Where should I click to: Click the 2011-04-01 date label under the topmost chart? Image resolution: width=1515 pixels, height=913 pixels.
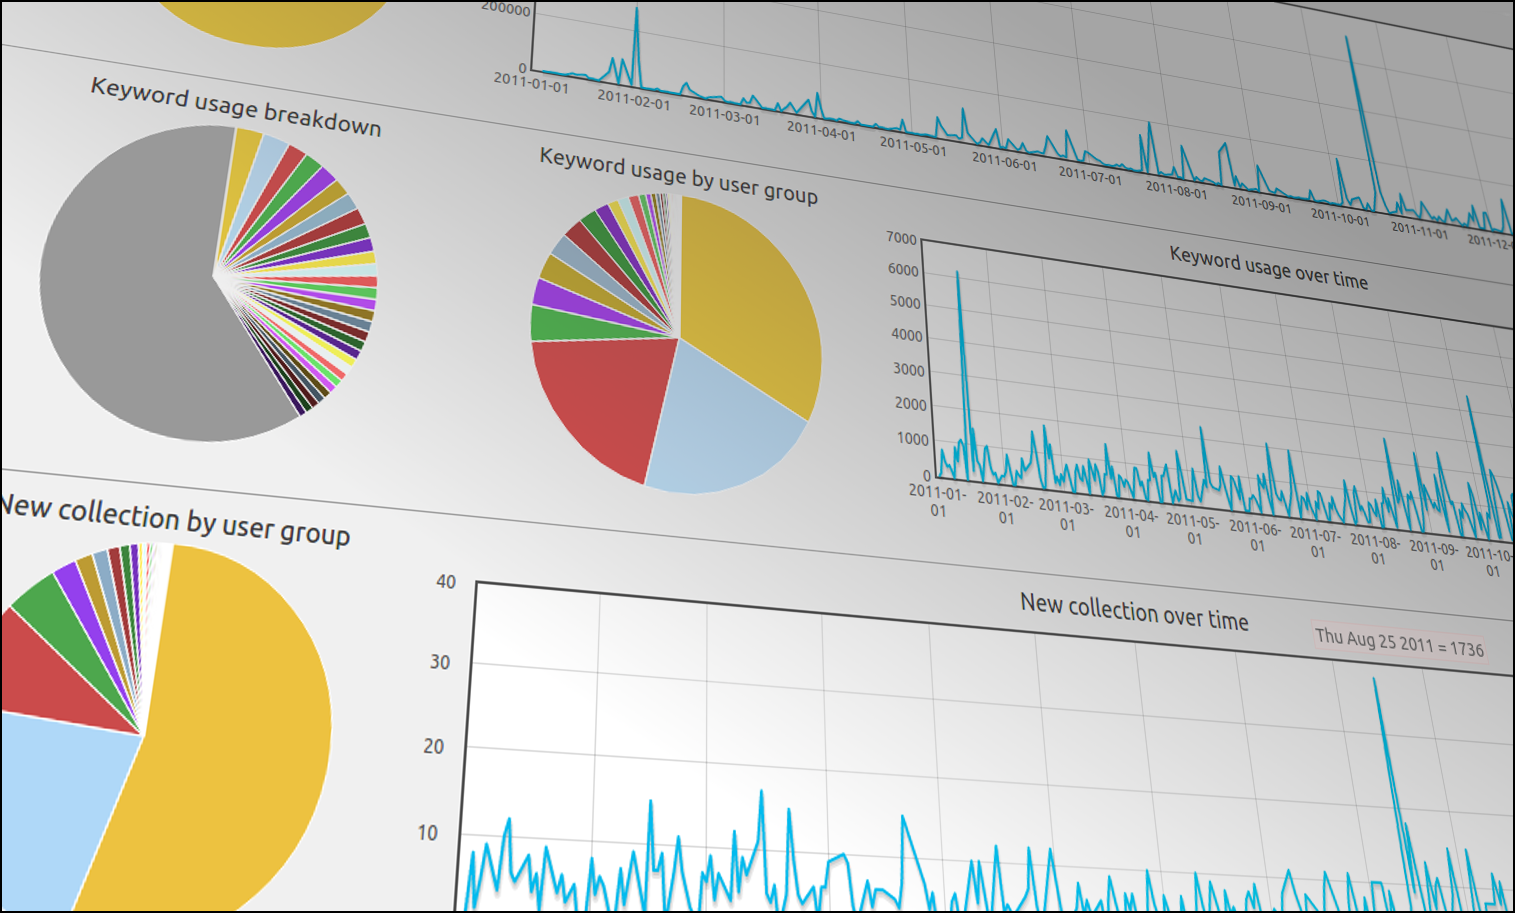(821, 130)
